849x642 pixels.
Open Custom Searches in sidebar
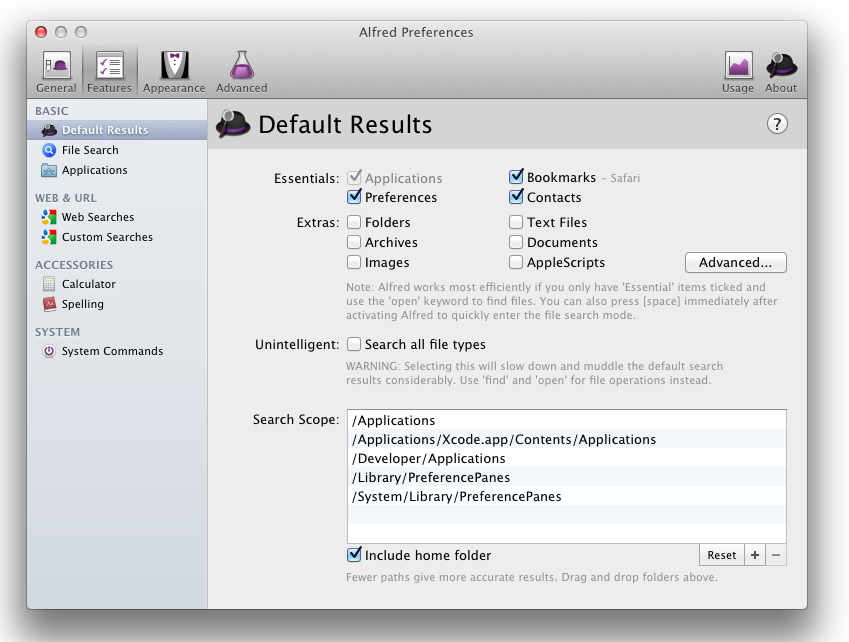117,237
